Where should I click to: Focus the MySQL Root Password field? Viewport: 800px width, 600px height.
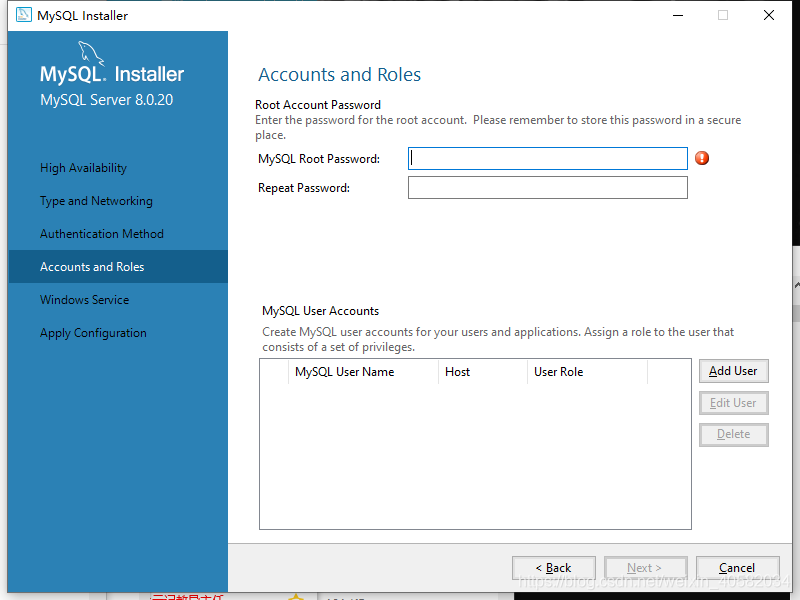tap(547, 158)
